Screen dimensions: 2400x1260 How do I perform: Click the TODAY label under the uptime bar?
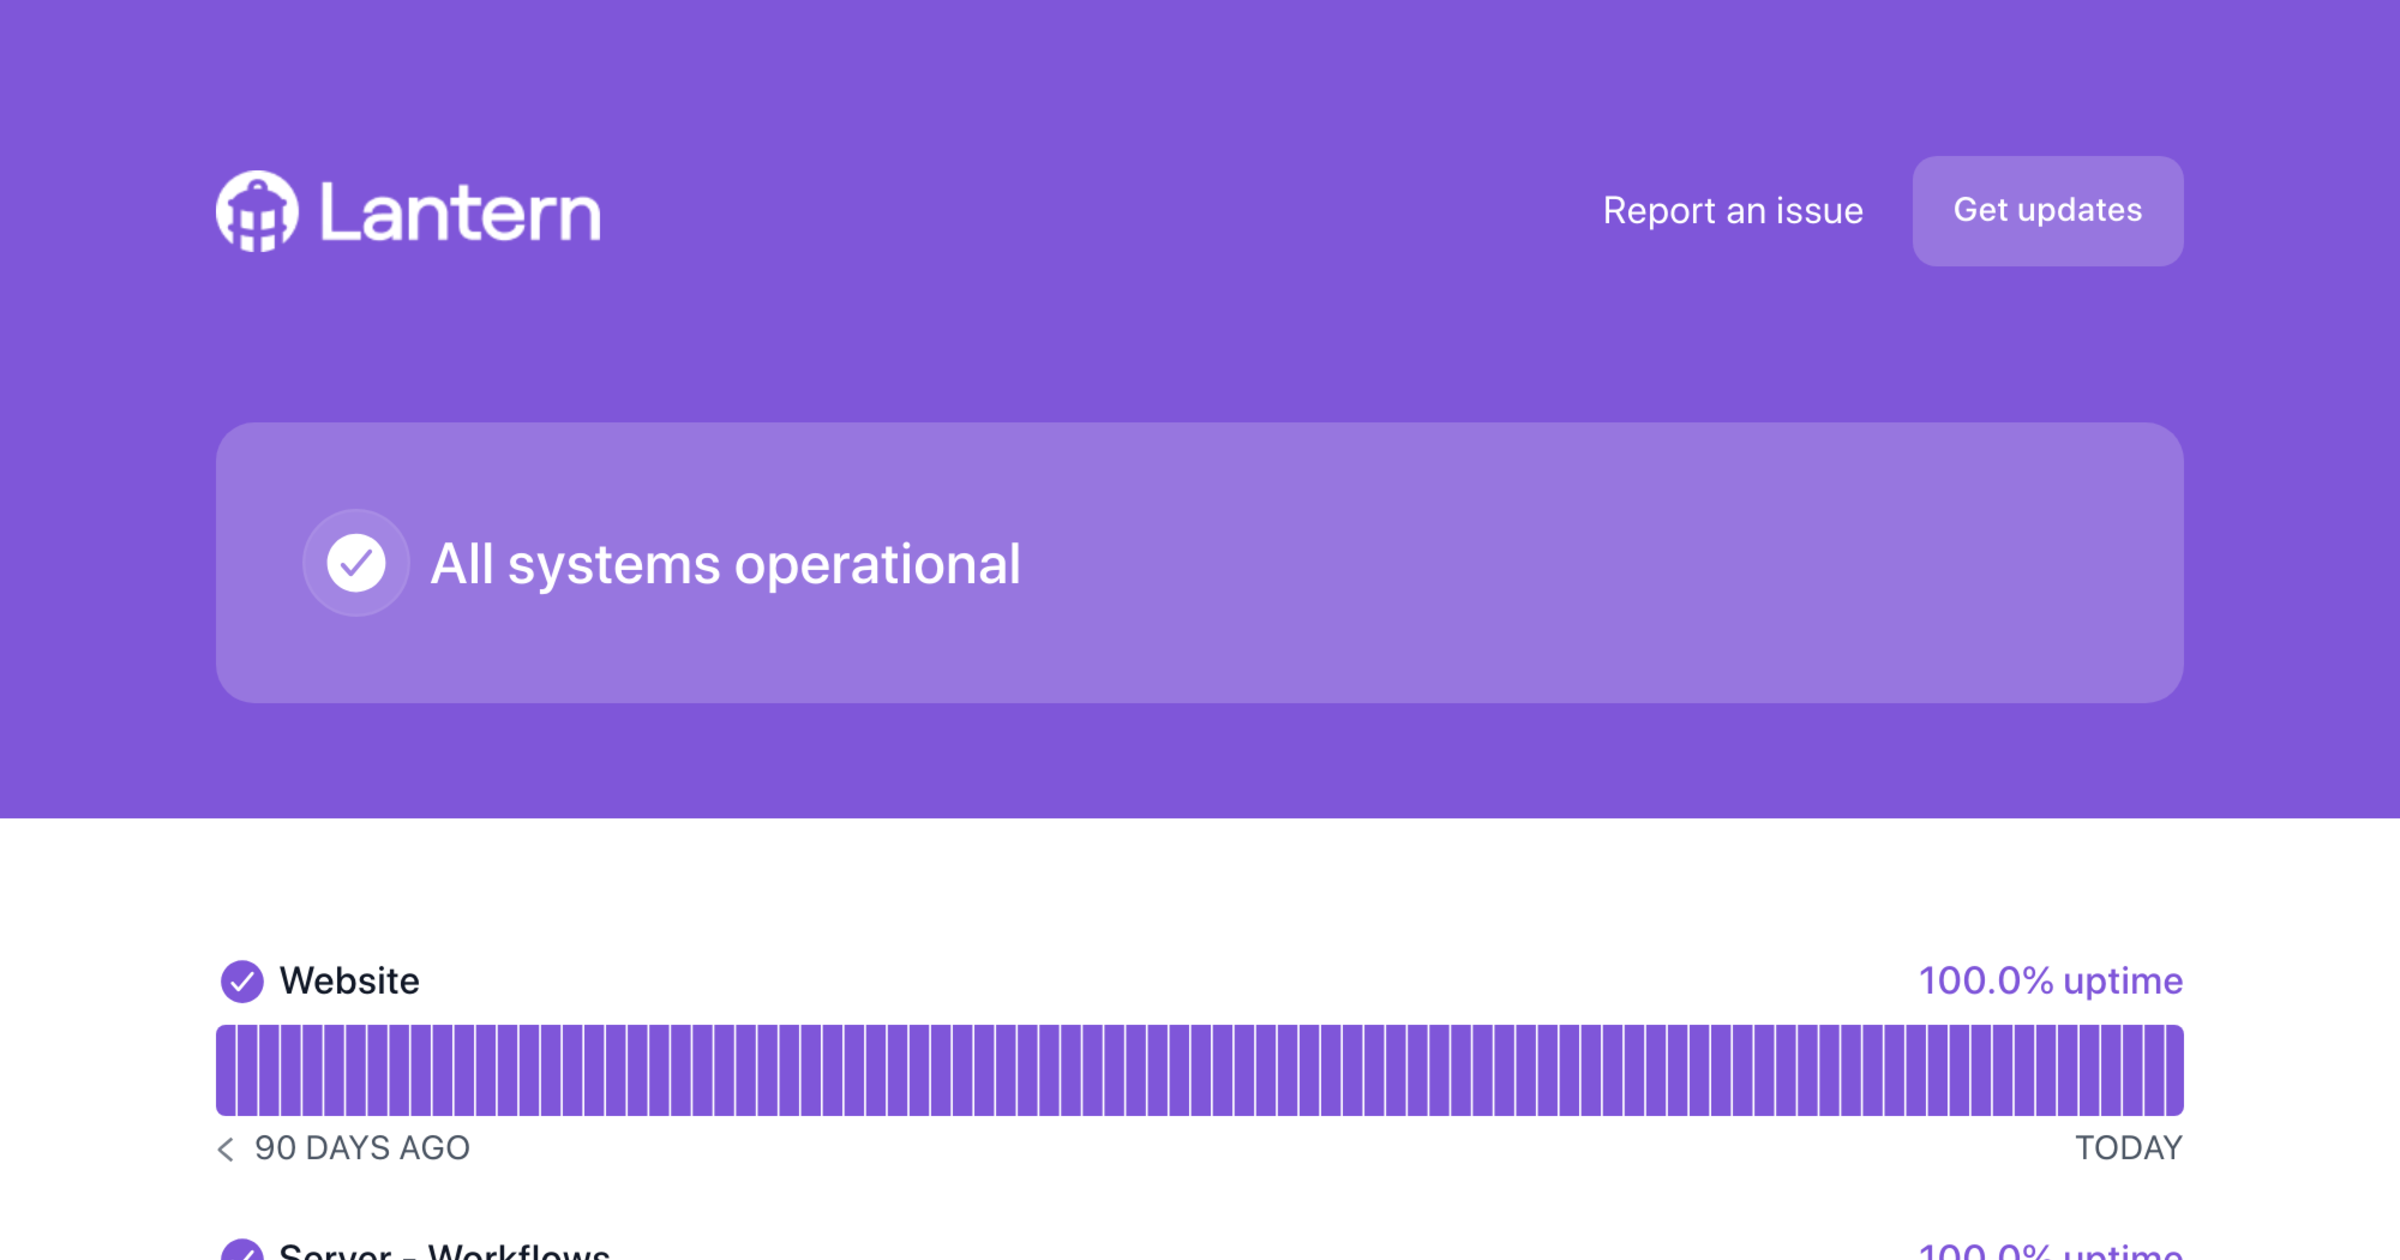pos(2128,1148)
